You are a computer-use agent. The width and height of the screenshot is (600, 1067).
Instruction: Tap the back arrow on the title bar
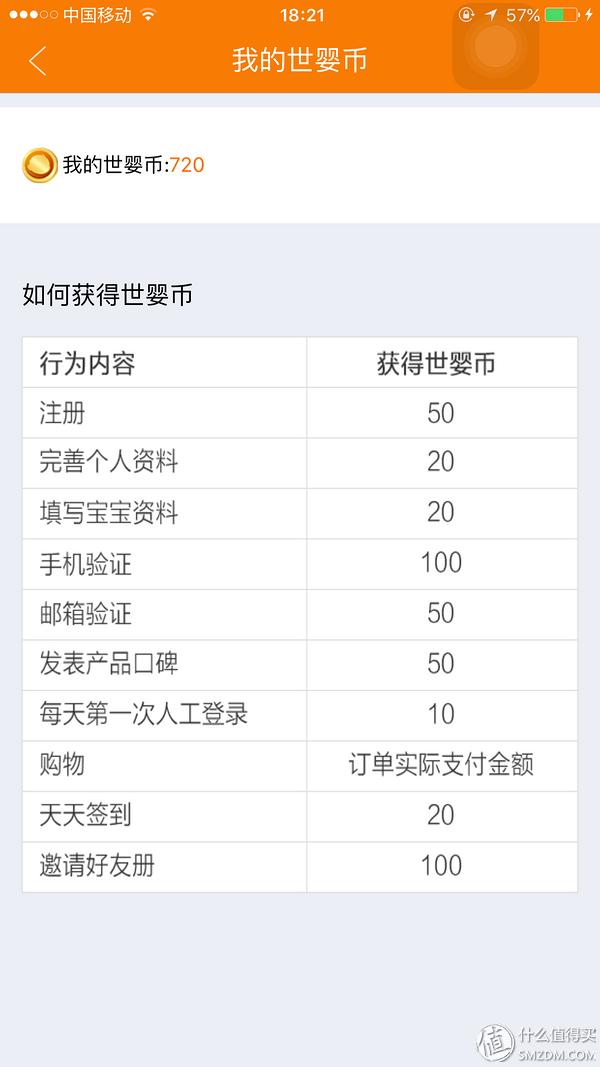[37, 61]
